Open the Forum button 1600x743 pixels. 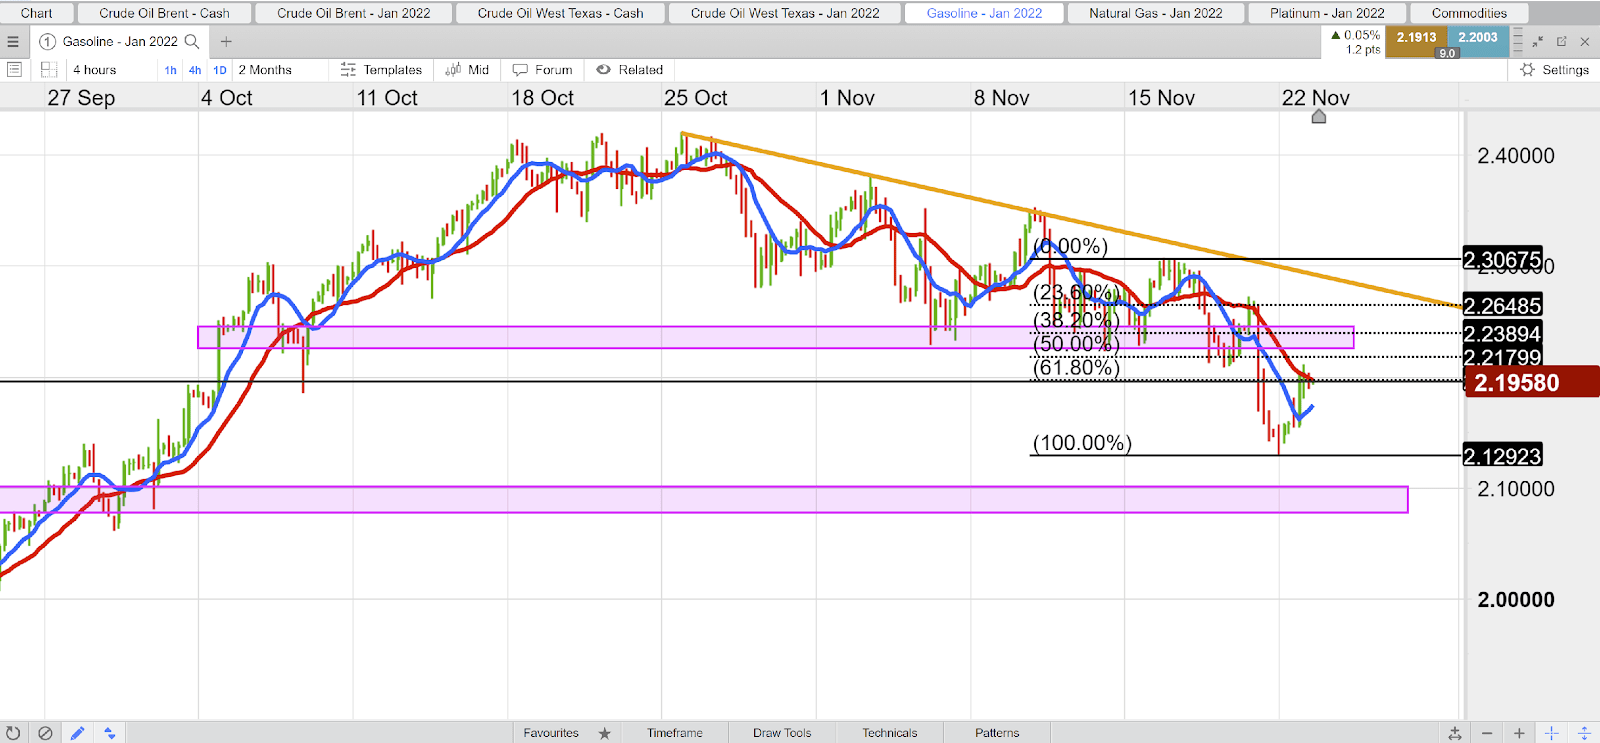point(542,70)
